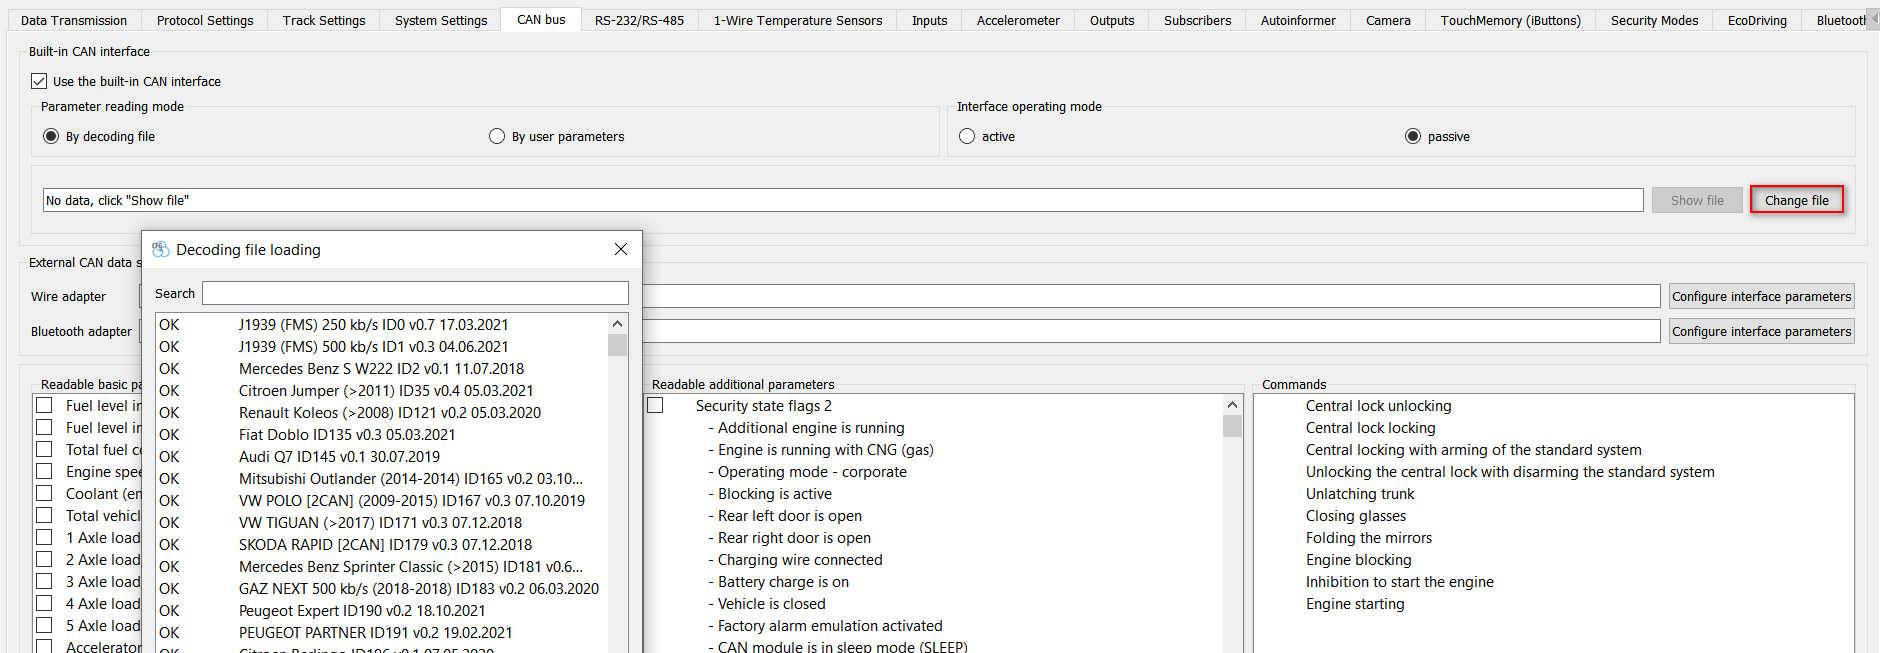Check the 1 Axle load parameter
Screen dimensions: 1880x653
point(45,537)
